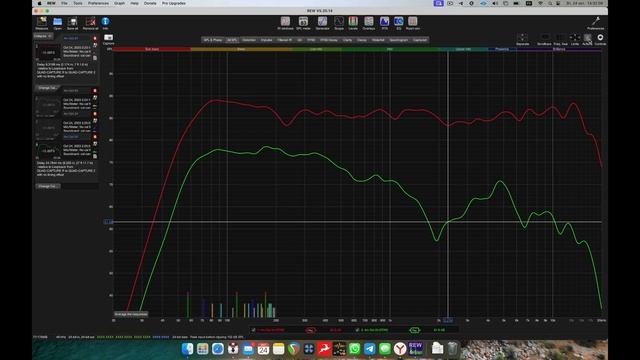Open Telegram from the Dock

(370, 349)
